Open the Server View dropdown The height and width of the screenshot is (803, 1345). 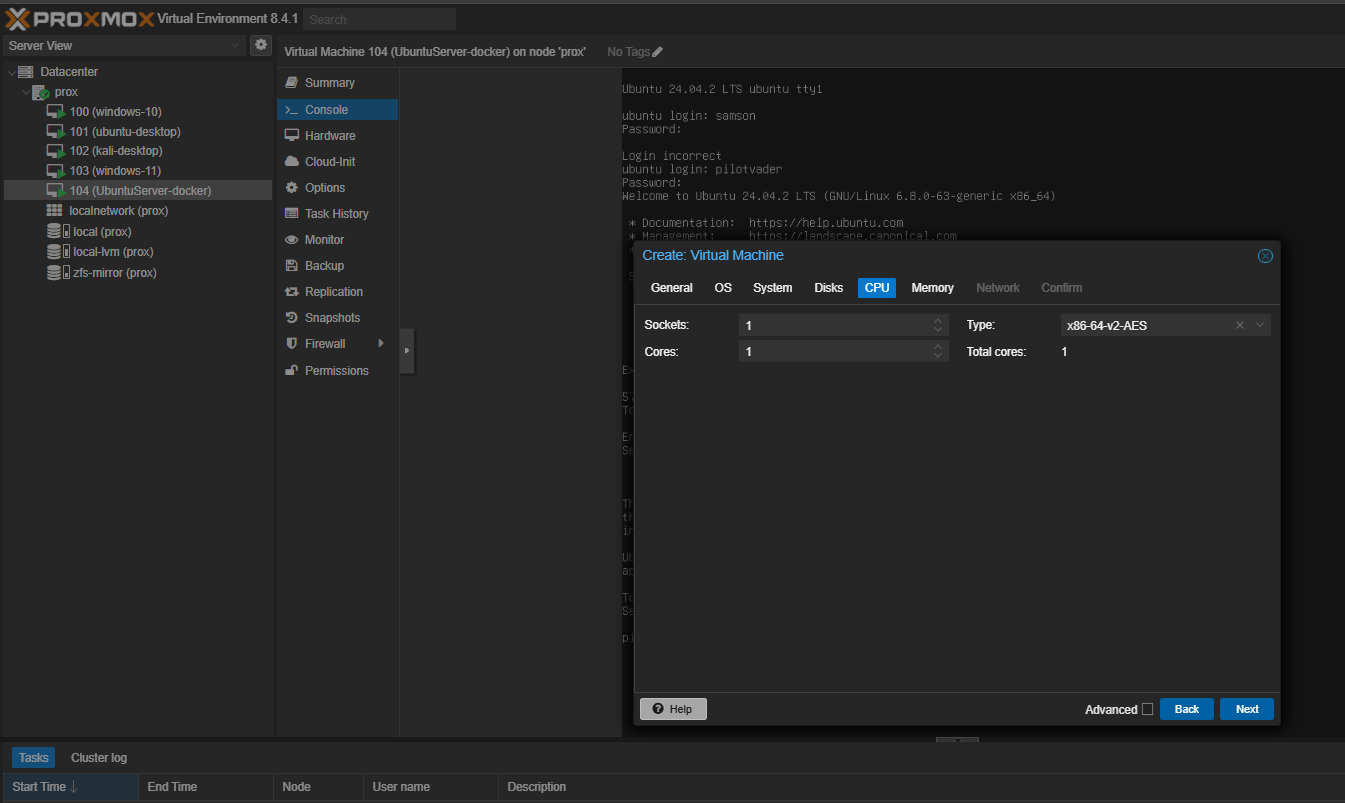(125, 45)
